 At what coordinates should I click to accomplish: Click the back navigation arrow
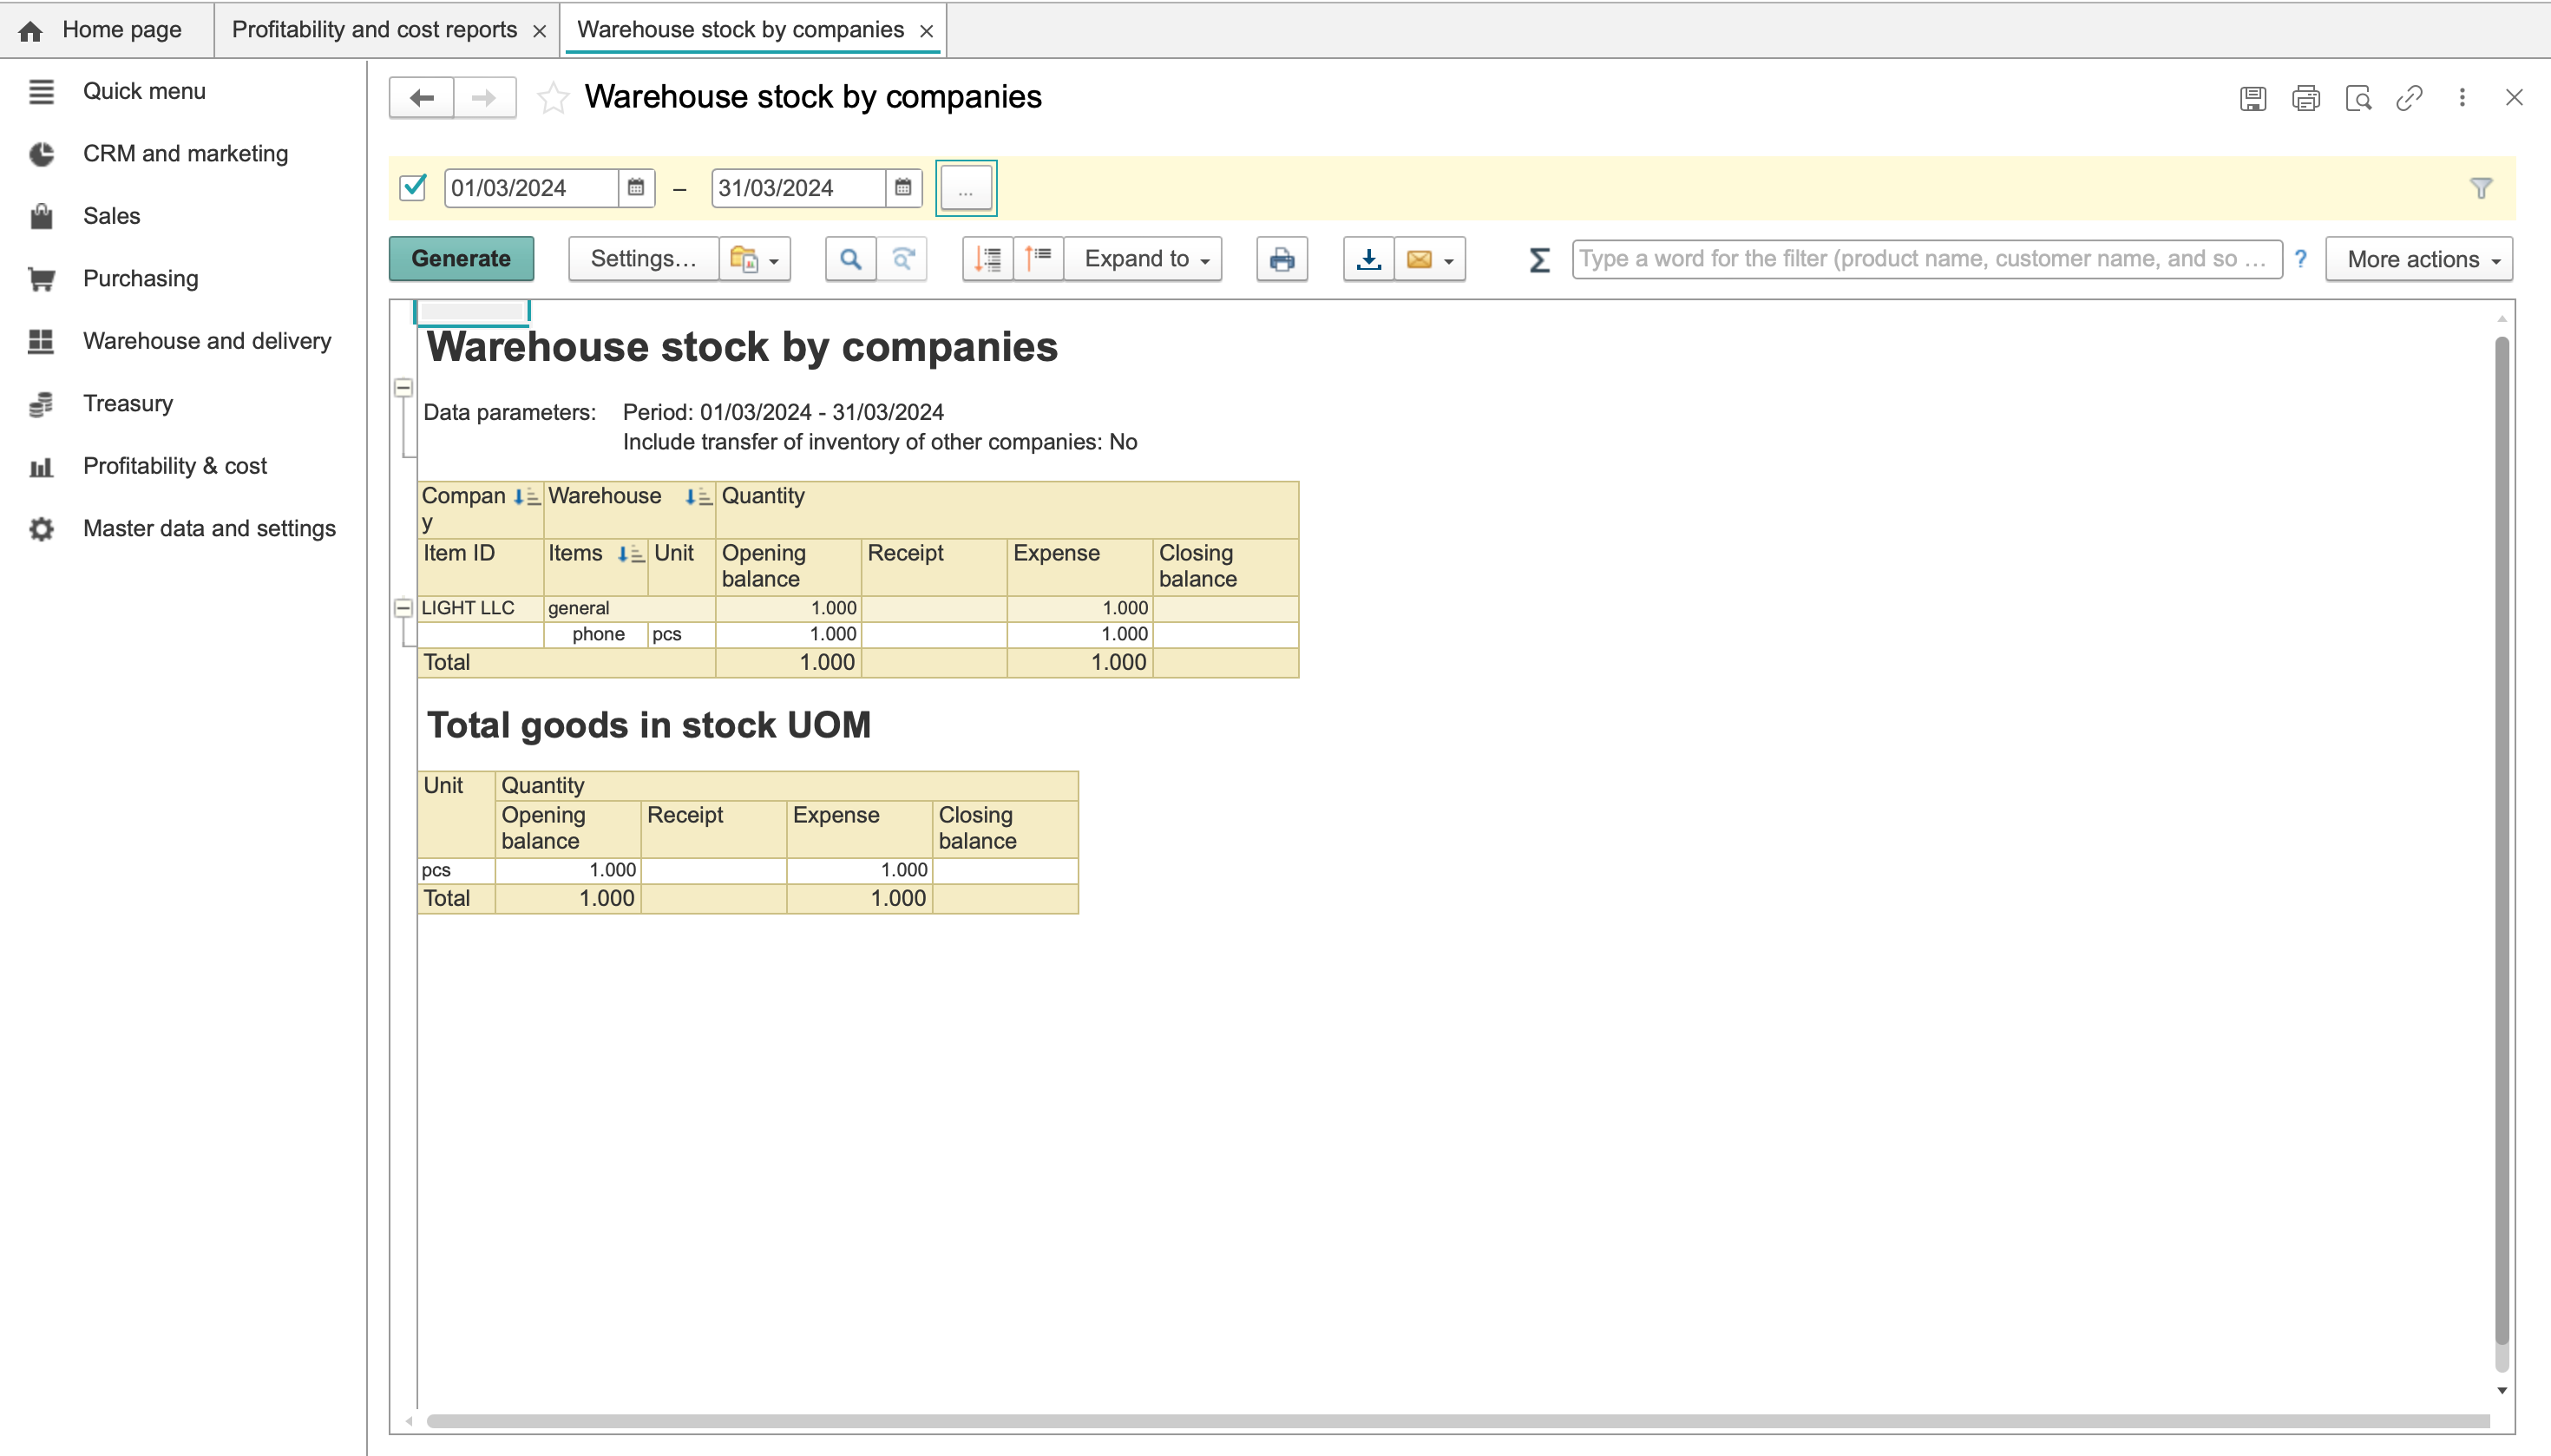(421, 97)
